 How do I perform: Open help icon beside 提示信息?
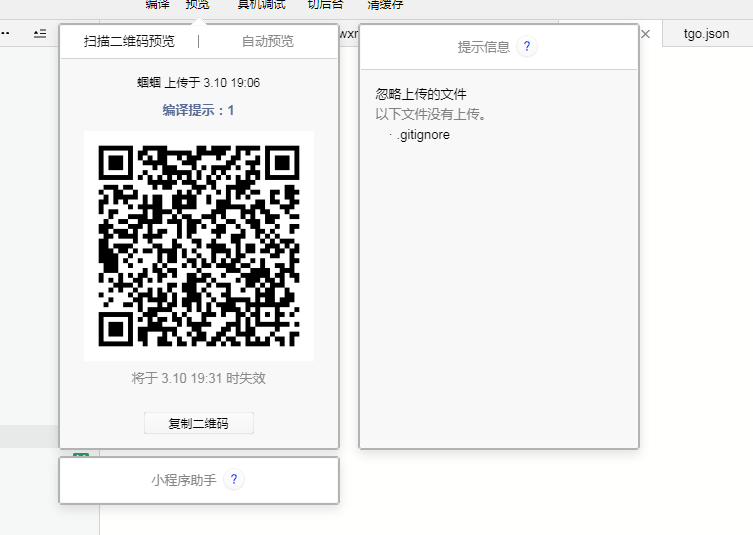527,46
